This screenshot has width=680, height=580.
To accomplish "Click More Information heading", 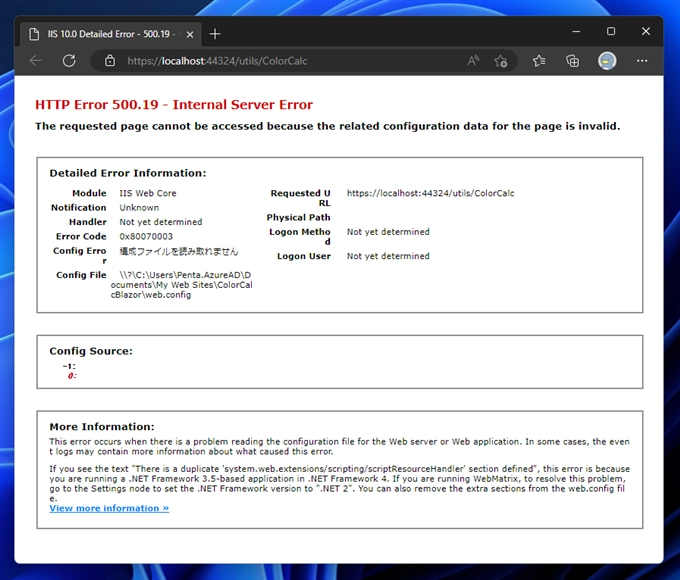I will pyautogui.click(x=102, y=427).
